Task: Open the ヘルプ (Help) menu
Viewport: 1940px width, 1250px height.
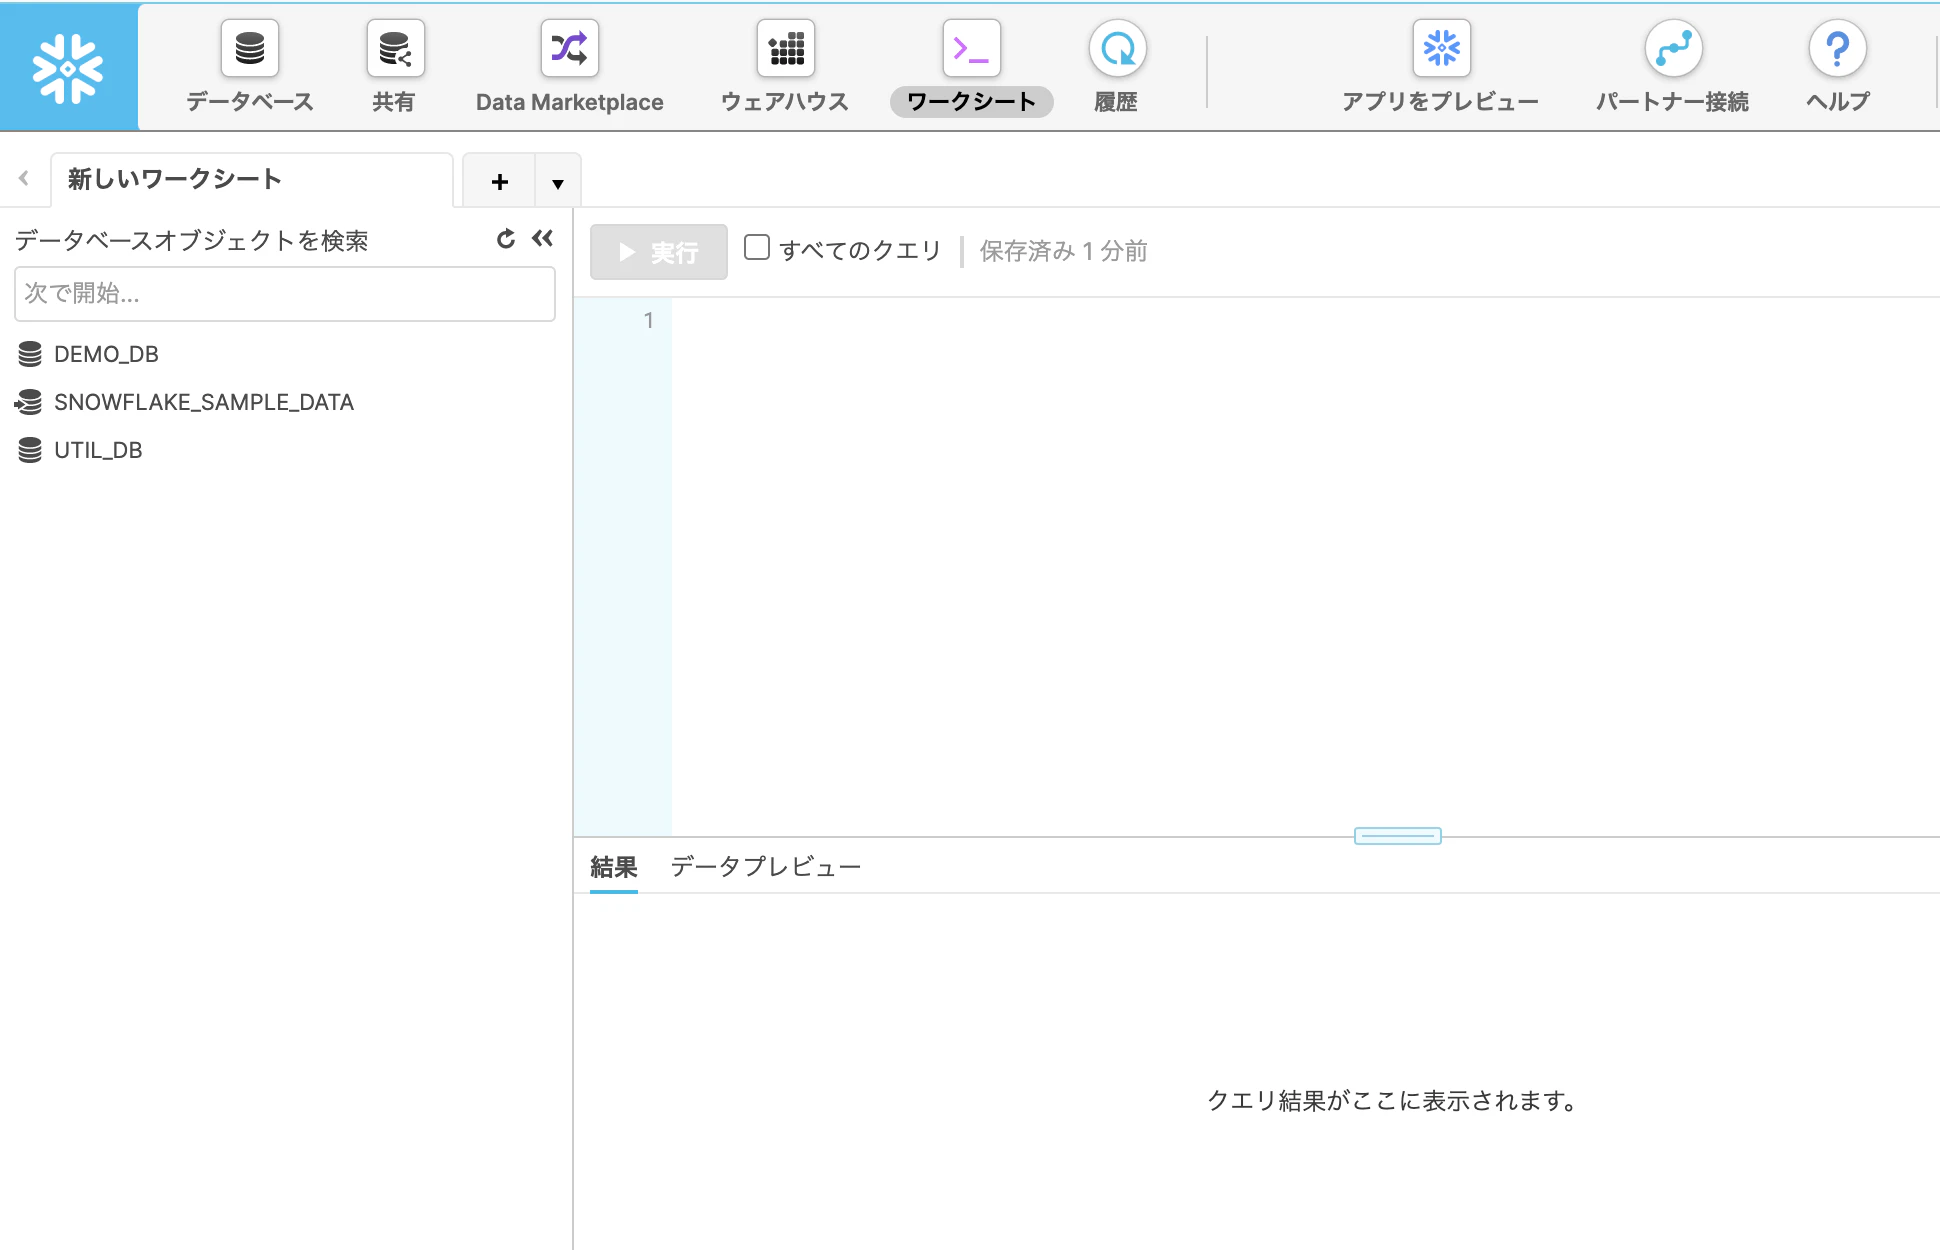Action: [x=1836, y=65]
